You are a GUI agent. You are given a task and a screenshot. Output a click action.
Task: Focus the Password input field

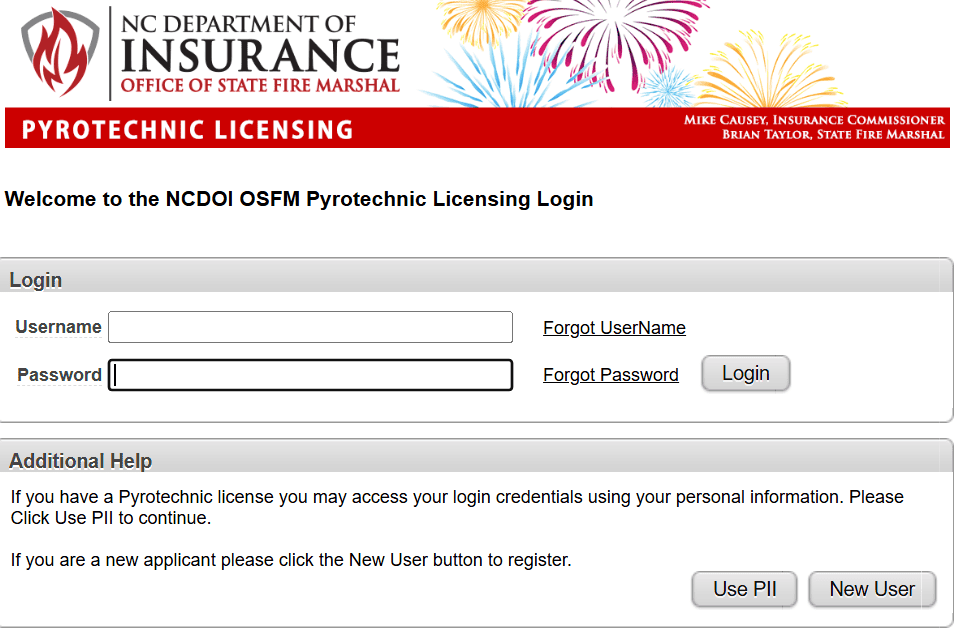(x=310, y=375)
